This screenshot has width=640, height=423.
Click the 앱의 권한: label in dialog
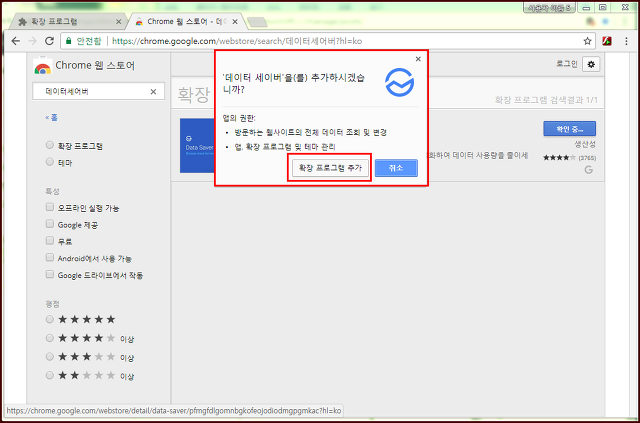[x=239, y=118]
